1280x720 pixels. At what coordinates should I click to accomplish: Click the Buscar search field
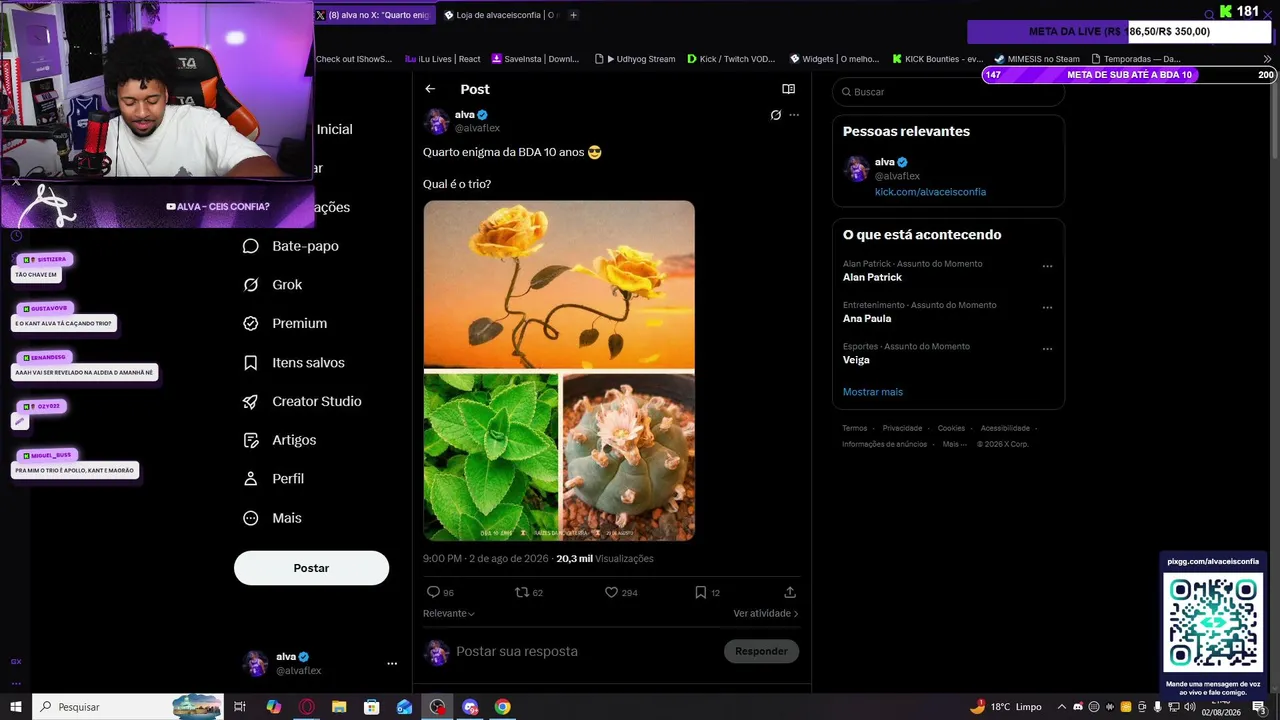[x=948, y=92]
